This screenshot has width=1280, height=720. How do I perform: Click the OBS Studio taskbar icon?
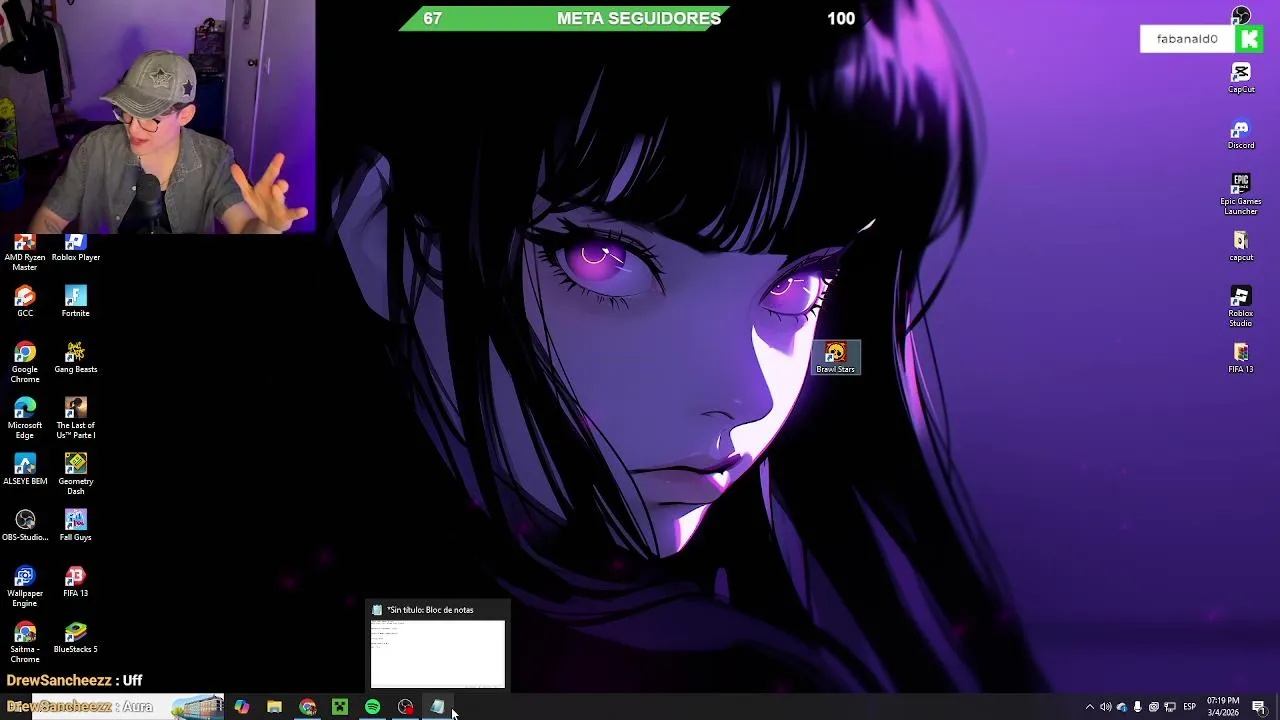coord(405,707)
